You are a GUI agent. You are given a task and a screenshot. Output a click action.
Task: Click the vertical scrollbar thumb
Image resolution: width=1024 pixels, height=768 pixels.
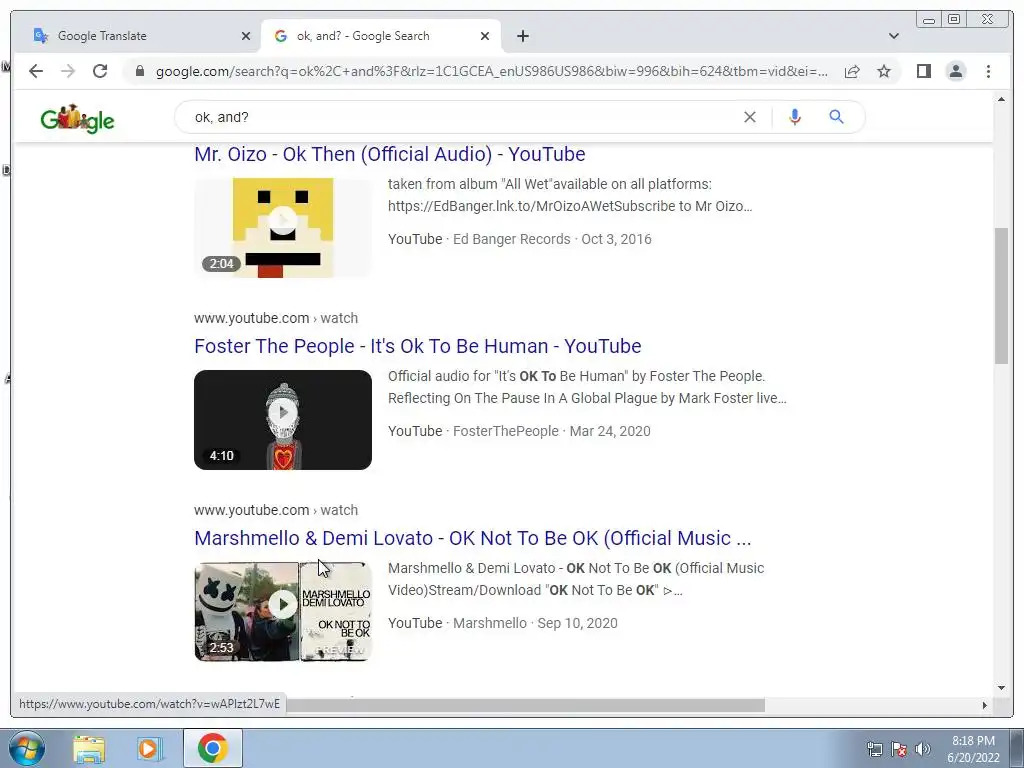tap(1001, 295)
